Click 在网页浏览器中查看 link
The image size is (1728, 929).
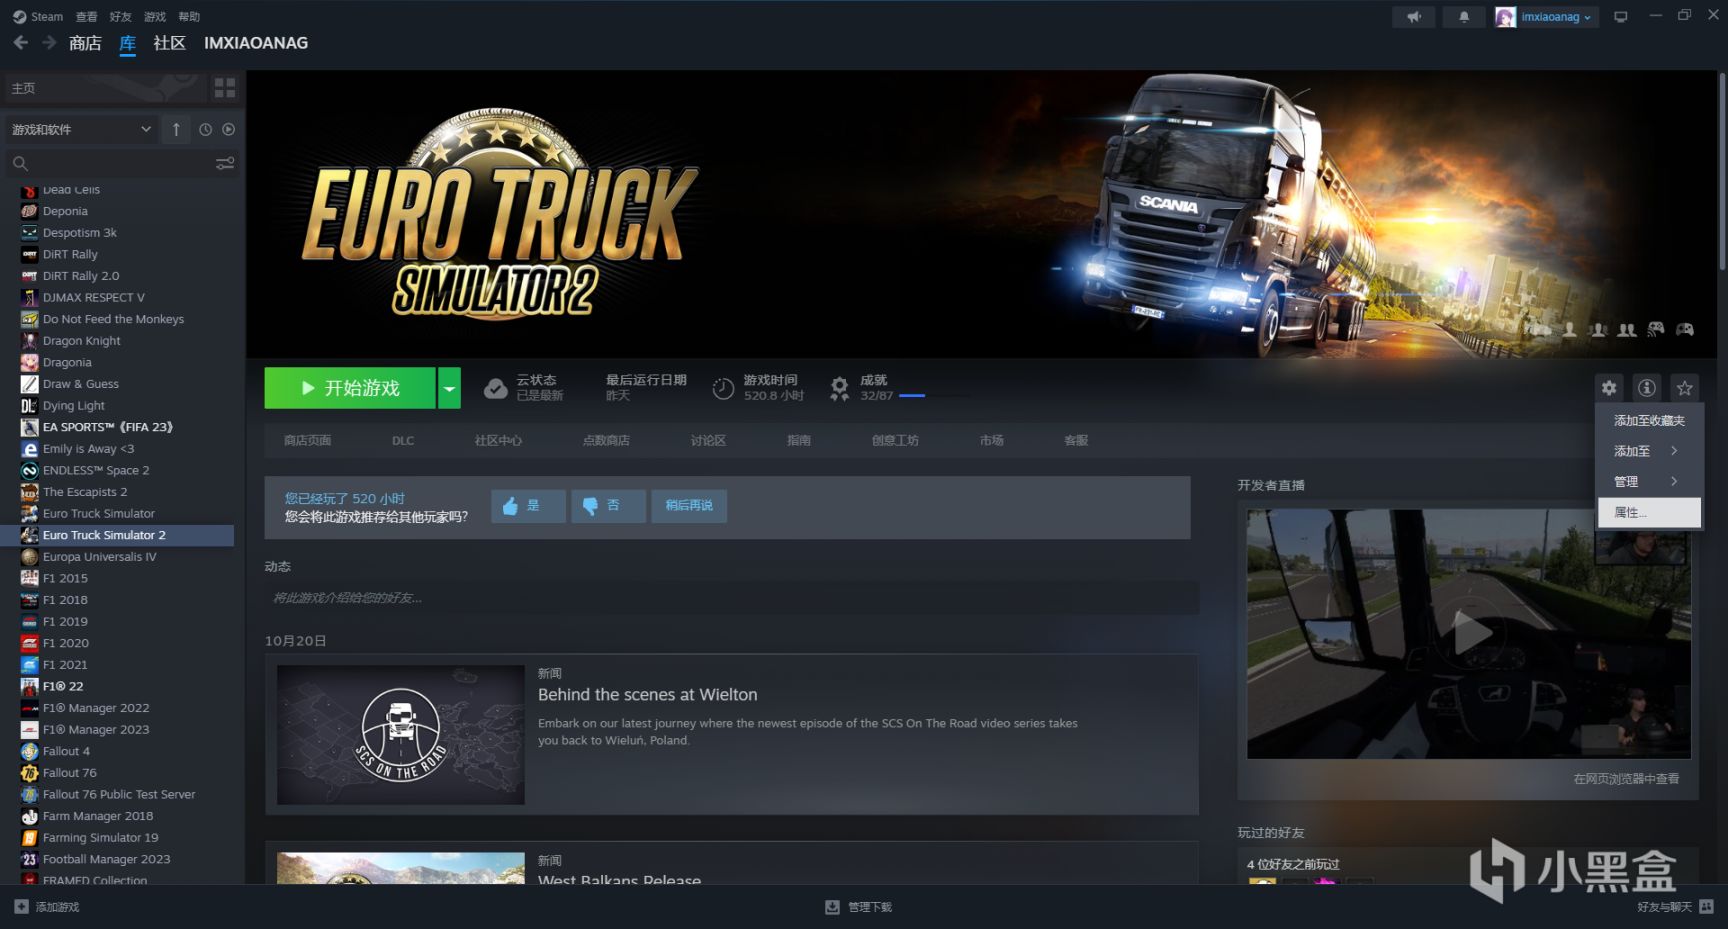coord(1626,779)
